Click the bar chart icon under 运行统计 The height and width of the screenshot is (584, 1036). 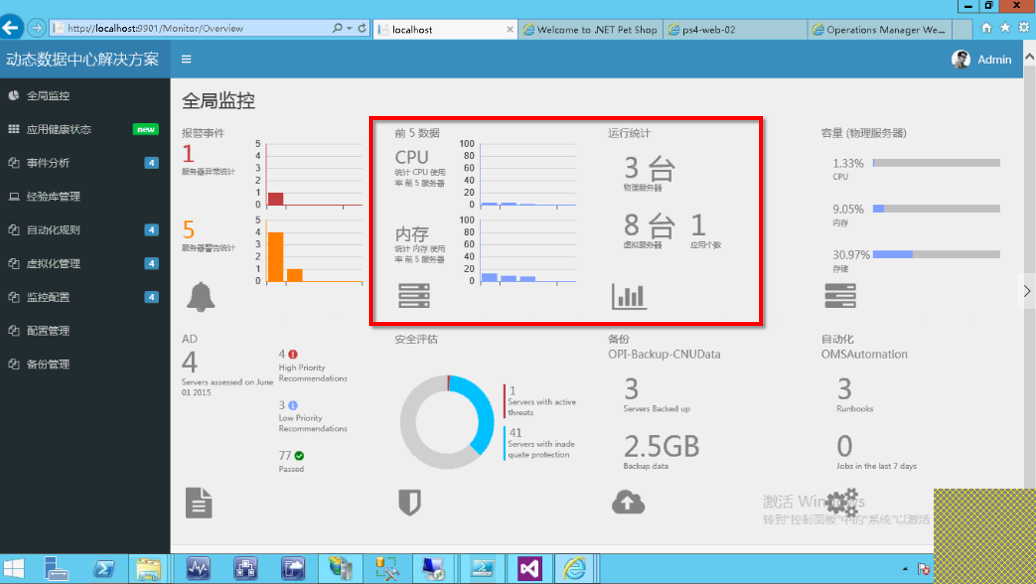[x=629, y=296]
